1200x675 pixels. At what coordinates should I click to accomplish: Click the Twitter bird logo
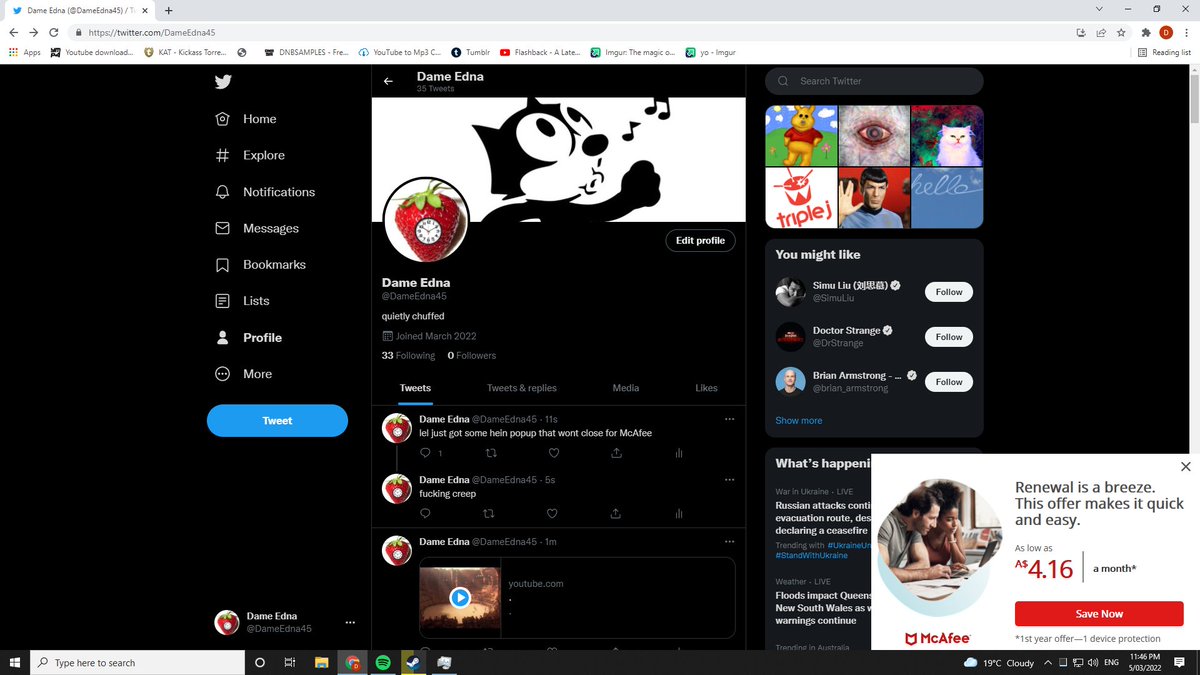[223, 82]
